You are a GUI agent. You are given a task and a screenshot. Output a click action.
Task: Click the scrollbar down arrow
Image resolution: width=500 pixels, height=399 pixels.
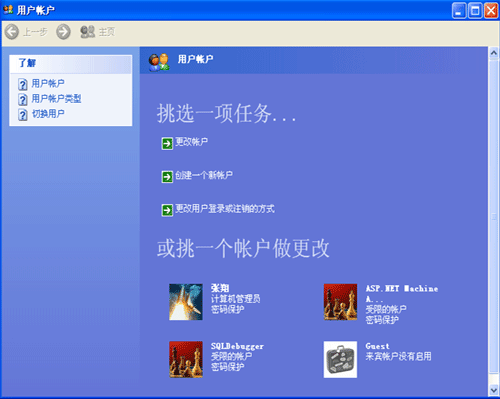[x=494, y=390]
